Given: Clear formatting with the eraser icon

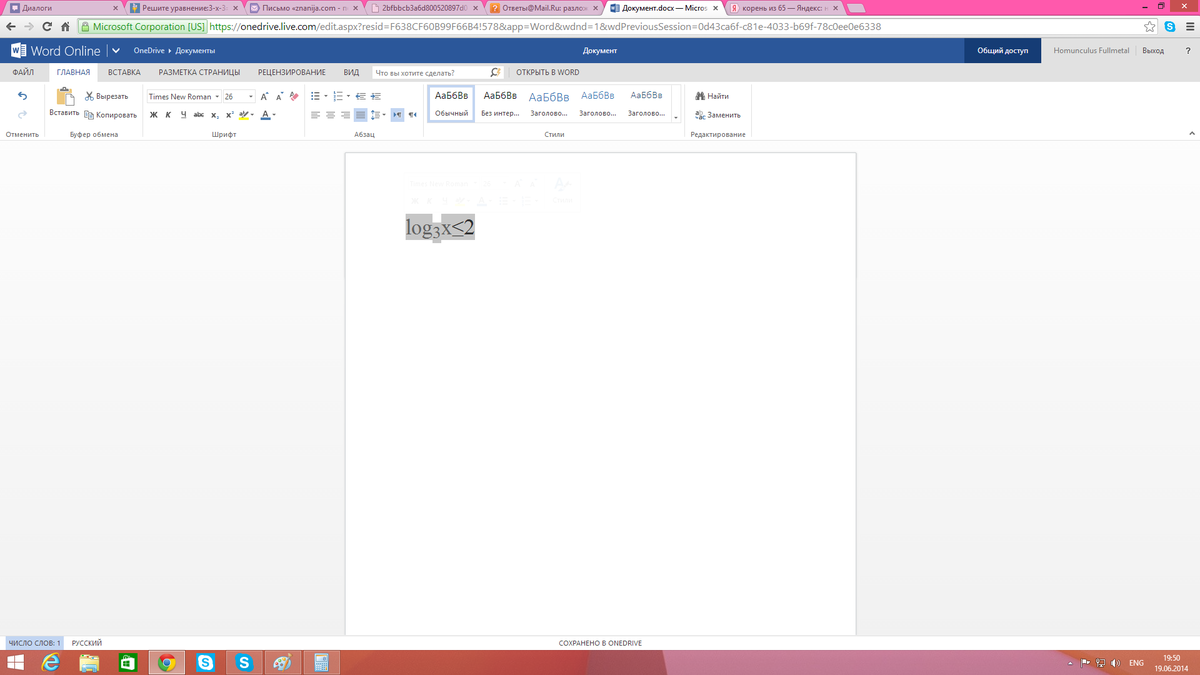Looking at the screenshot, I should point(294,96).
